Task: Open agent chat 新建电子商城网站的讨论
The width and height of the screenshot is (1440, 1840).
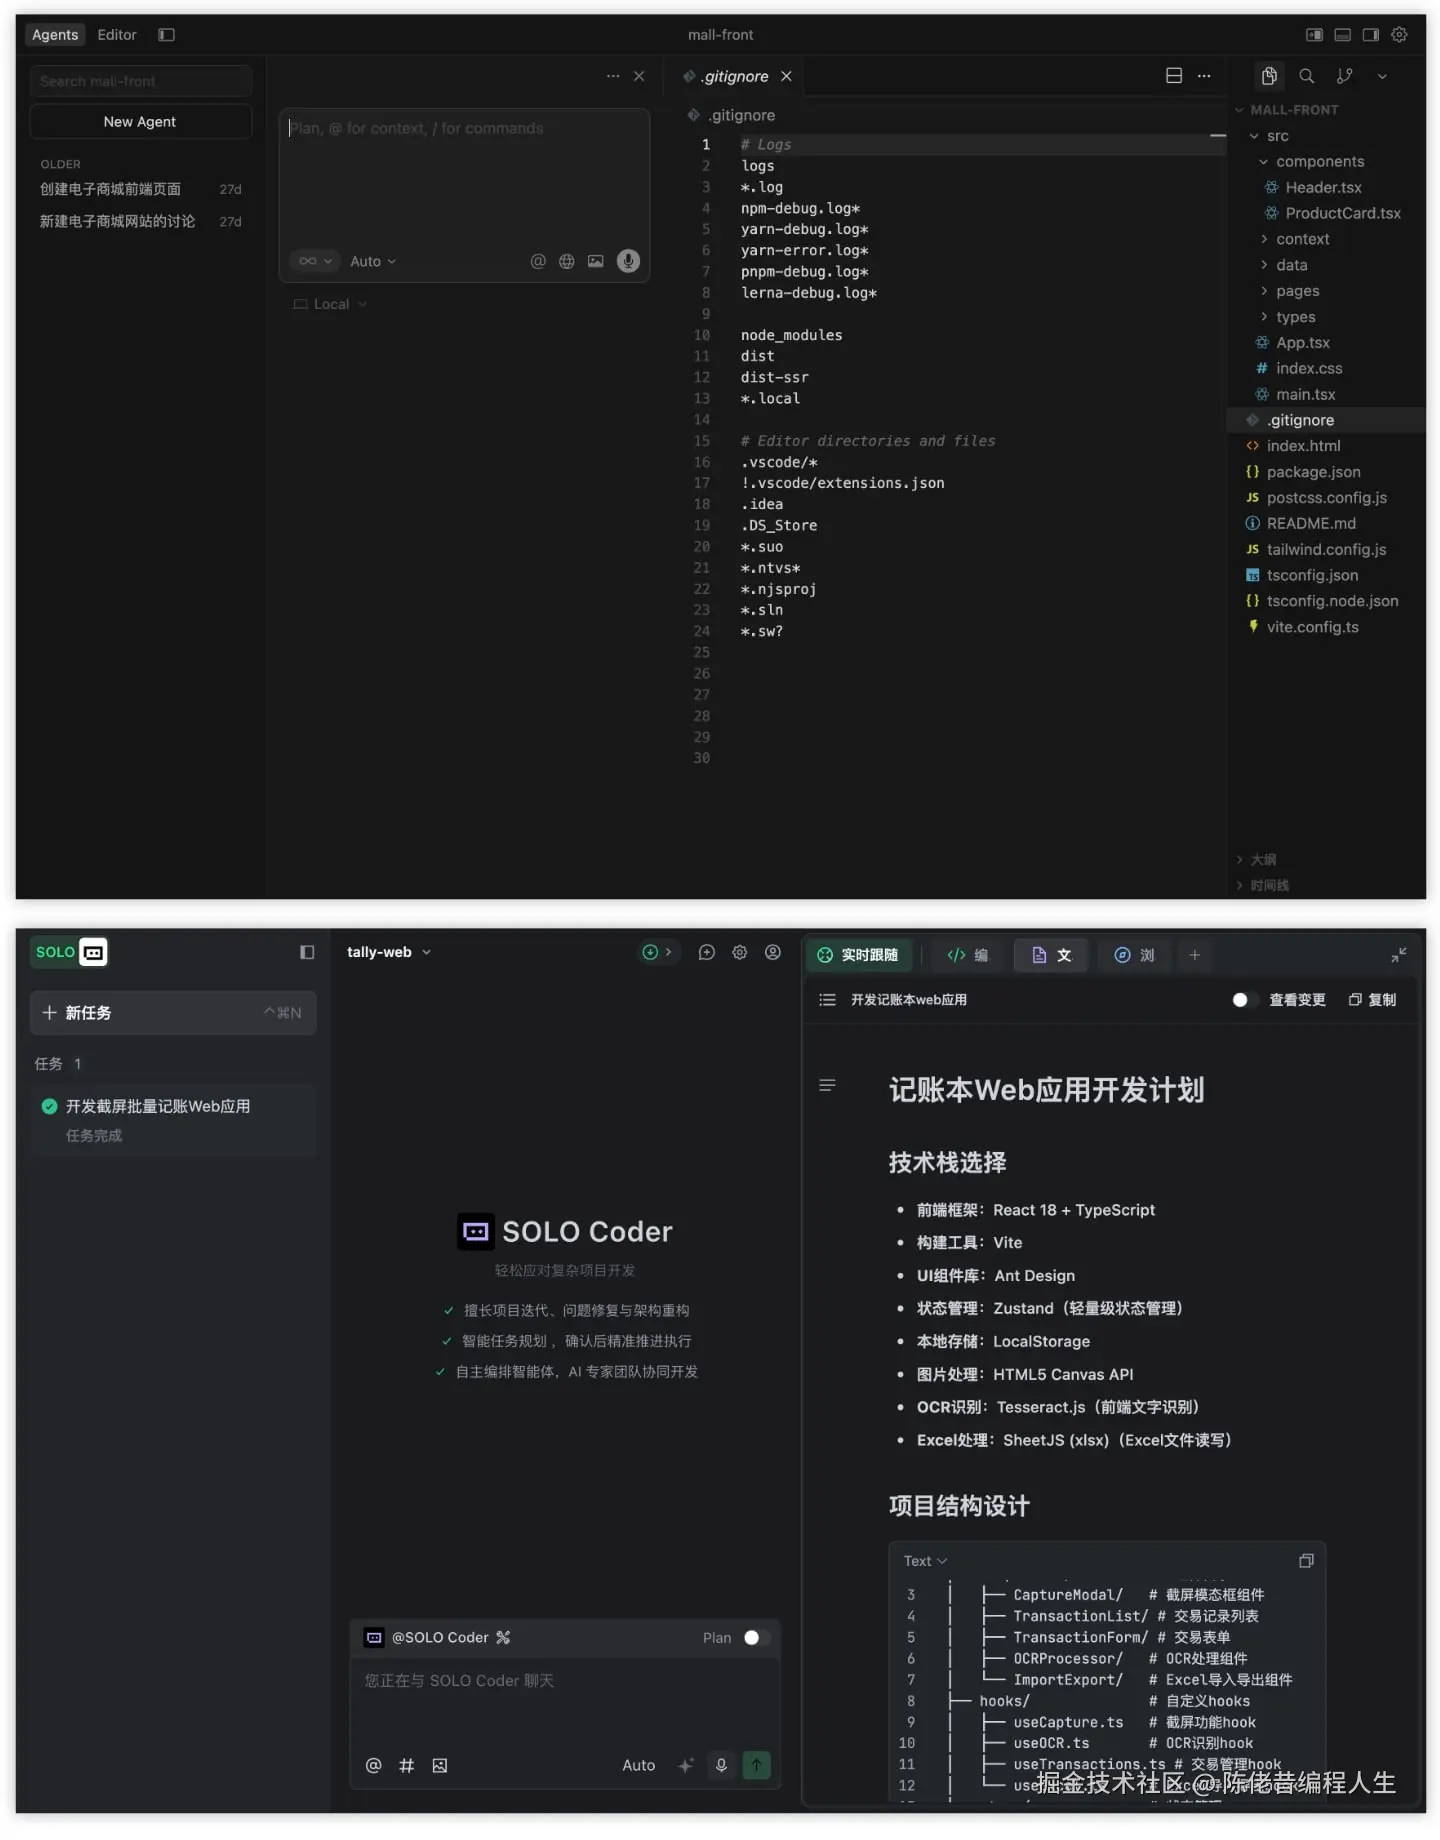Action: pos(140,221)
